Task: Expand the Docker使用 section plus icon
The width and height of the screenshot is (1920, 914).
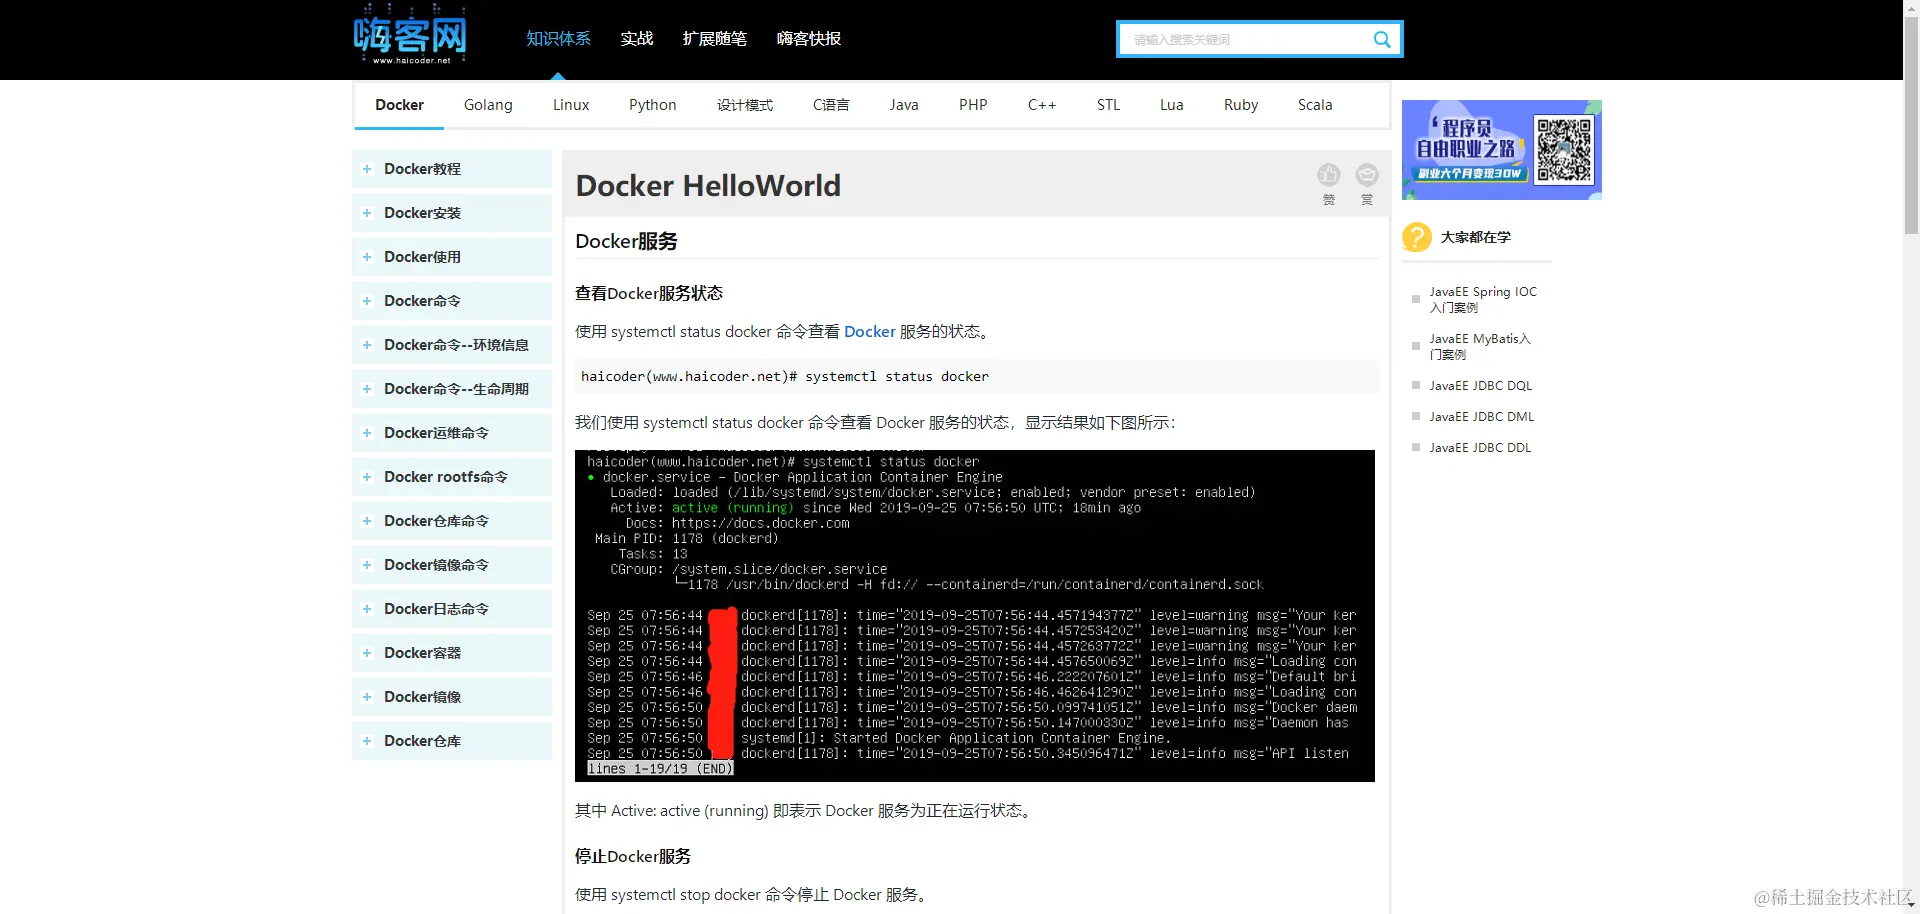Action: [367, 257]
